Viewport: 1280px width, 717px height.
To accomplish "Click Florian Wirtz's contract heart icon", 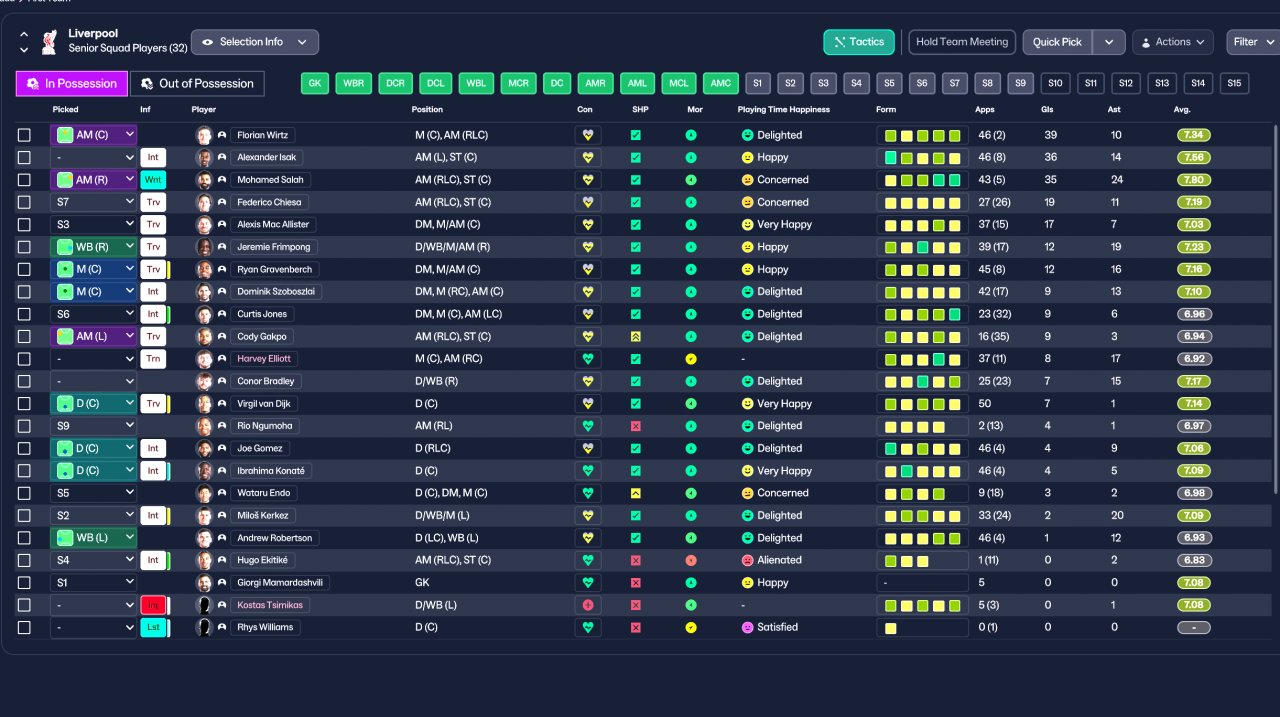I will pyautogui.click(x=588, y=135).
